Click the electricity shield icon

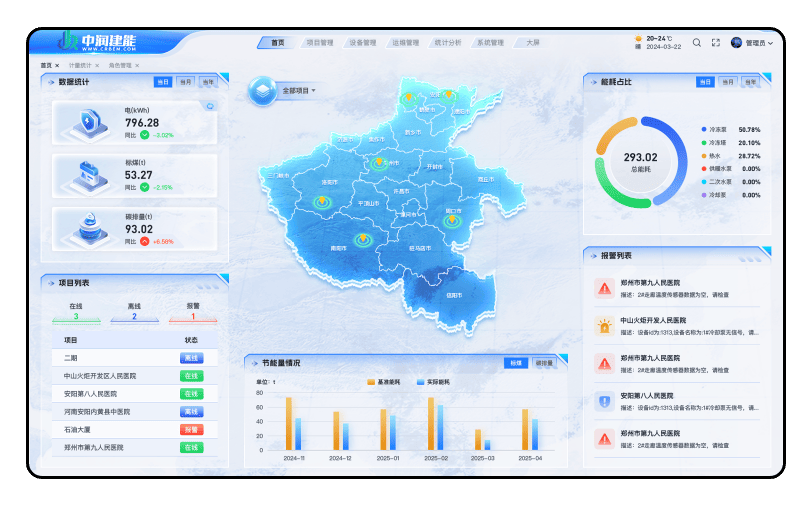(89, 123)
